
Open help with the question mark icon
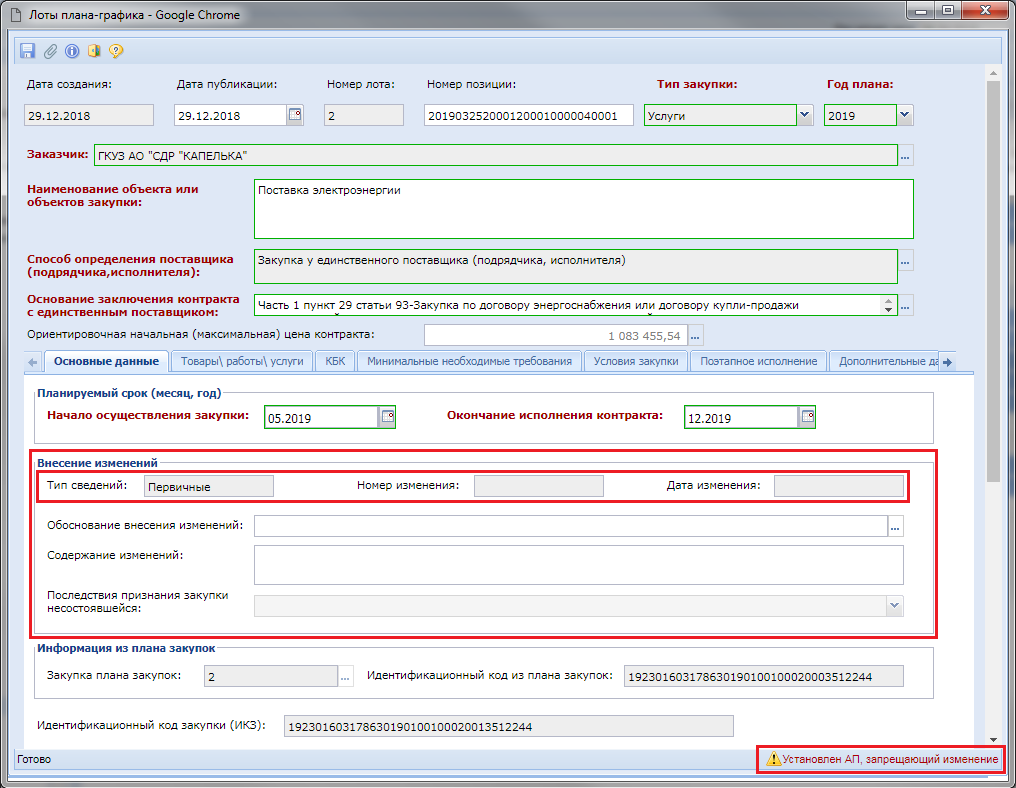pyautogui.click(x=116, y=51)
